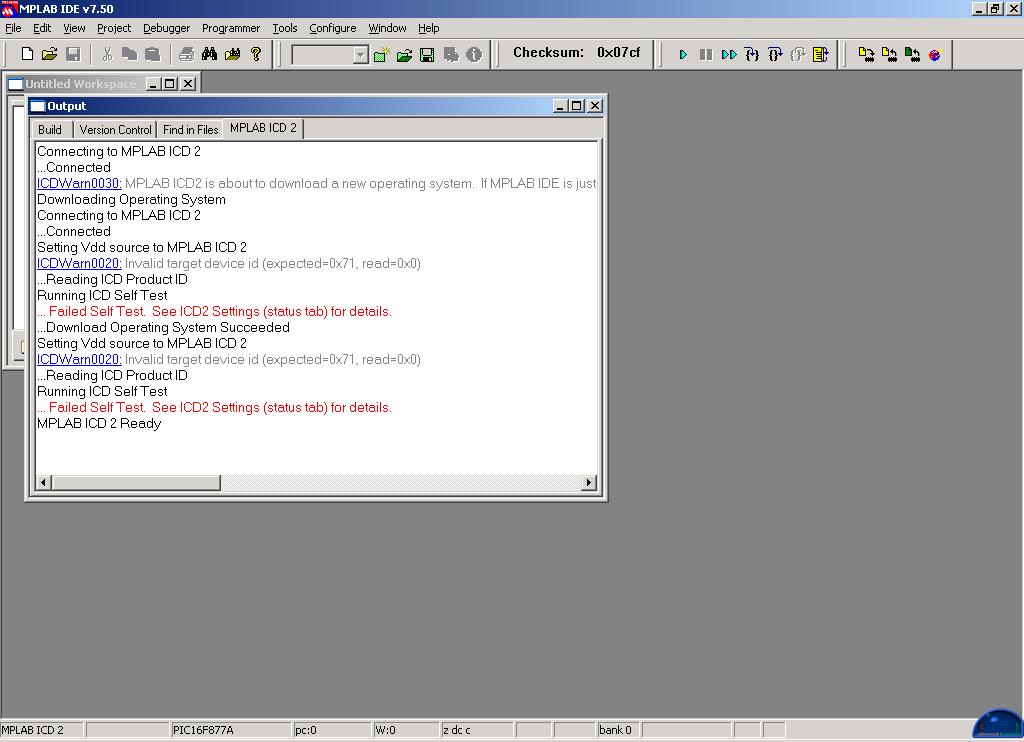This screenshot has height=742, width=1024.
Task: Click the first ICD 2 program target icon
Action: click(x=866, y=55)
